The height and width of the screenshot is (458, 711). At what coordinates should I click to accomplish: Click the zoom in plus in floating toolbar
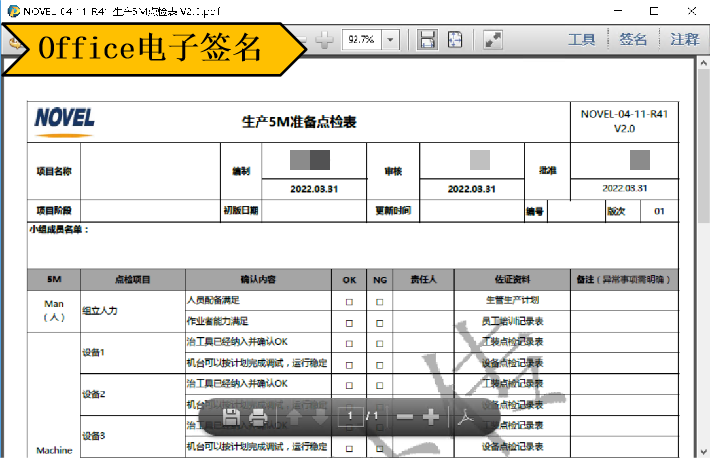click(431, 417)
